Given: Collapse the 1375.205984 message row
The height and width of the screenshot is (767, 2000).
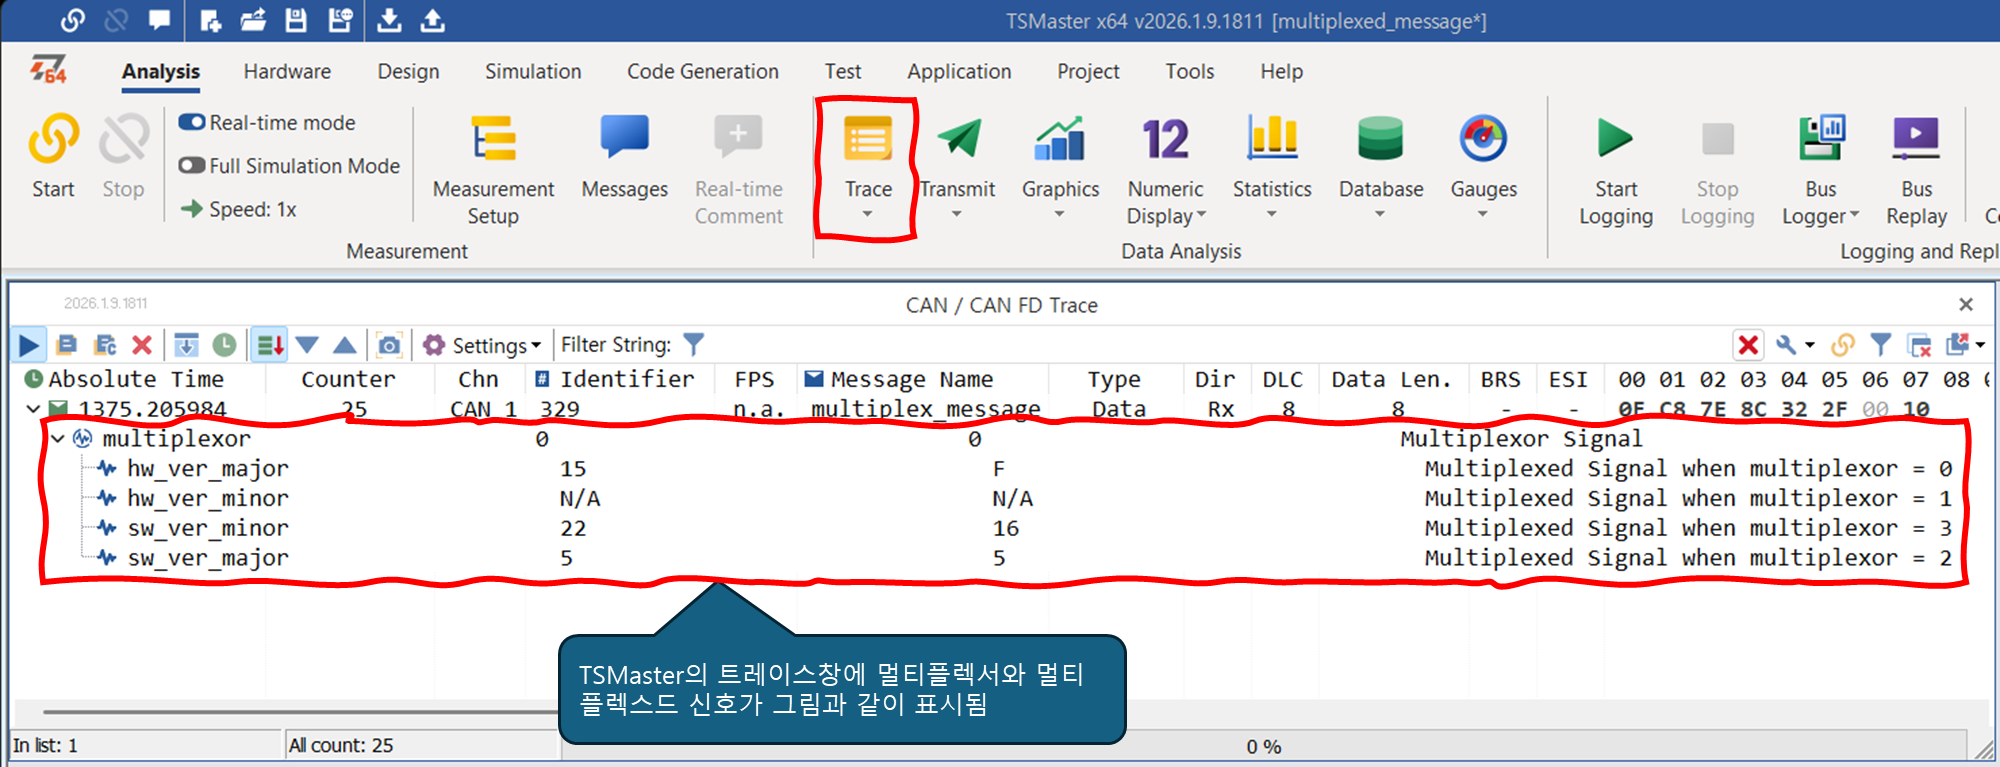Looking at the screenshot, I should coord(33,408).
